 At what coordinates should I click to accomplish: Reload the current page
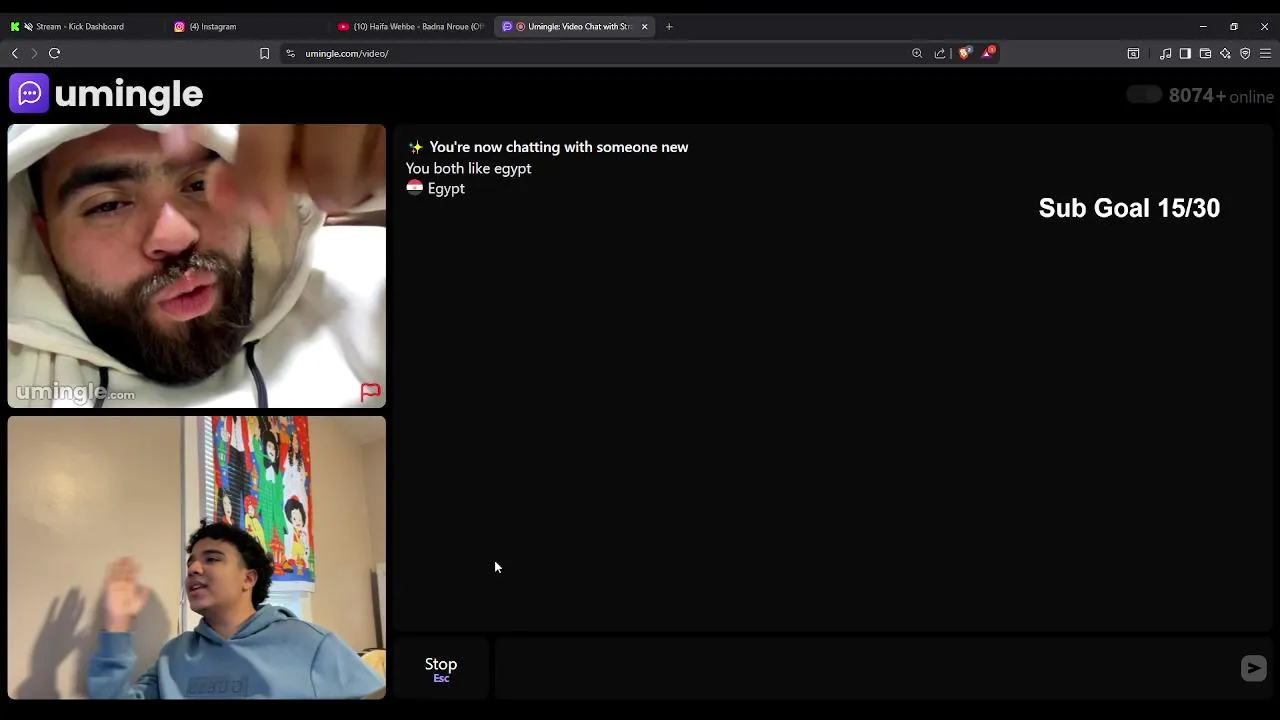(55, 53)
